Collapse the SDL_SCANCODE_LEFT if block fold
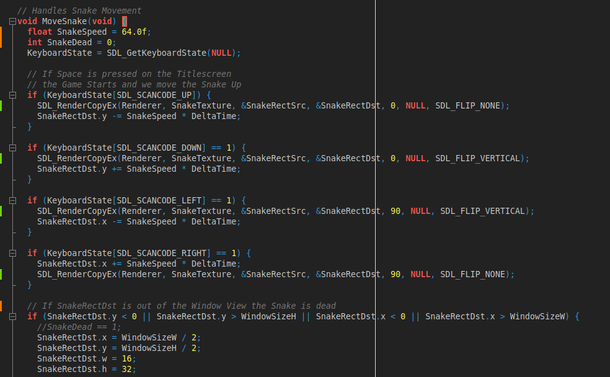Image resolution: width=610 pixels, height=377 pixels. tap(12, 200)
